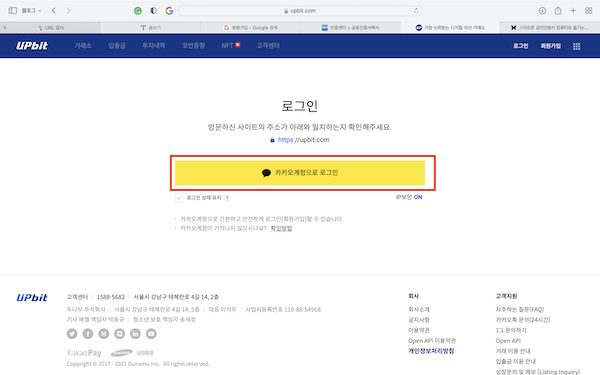
Task: Switch to the Google 검색 tab
Action: [x=250, y=28]
